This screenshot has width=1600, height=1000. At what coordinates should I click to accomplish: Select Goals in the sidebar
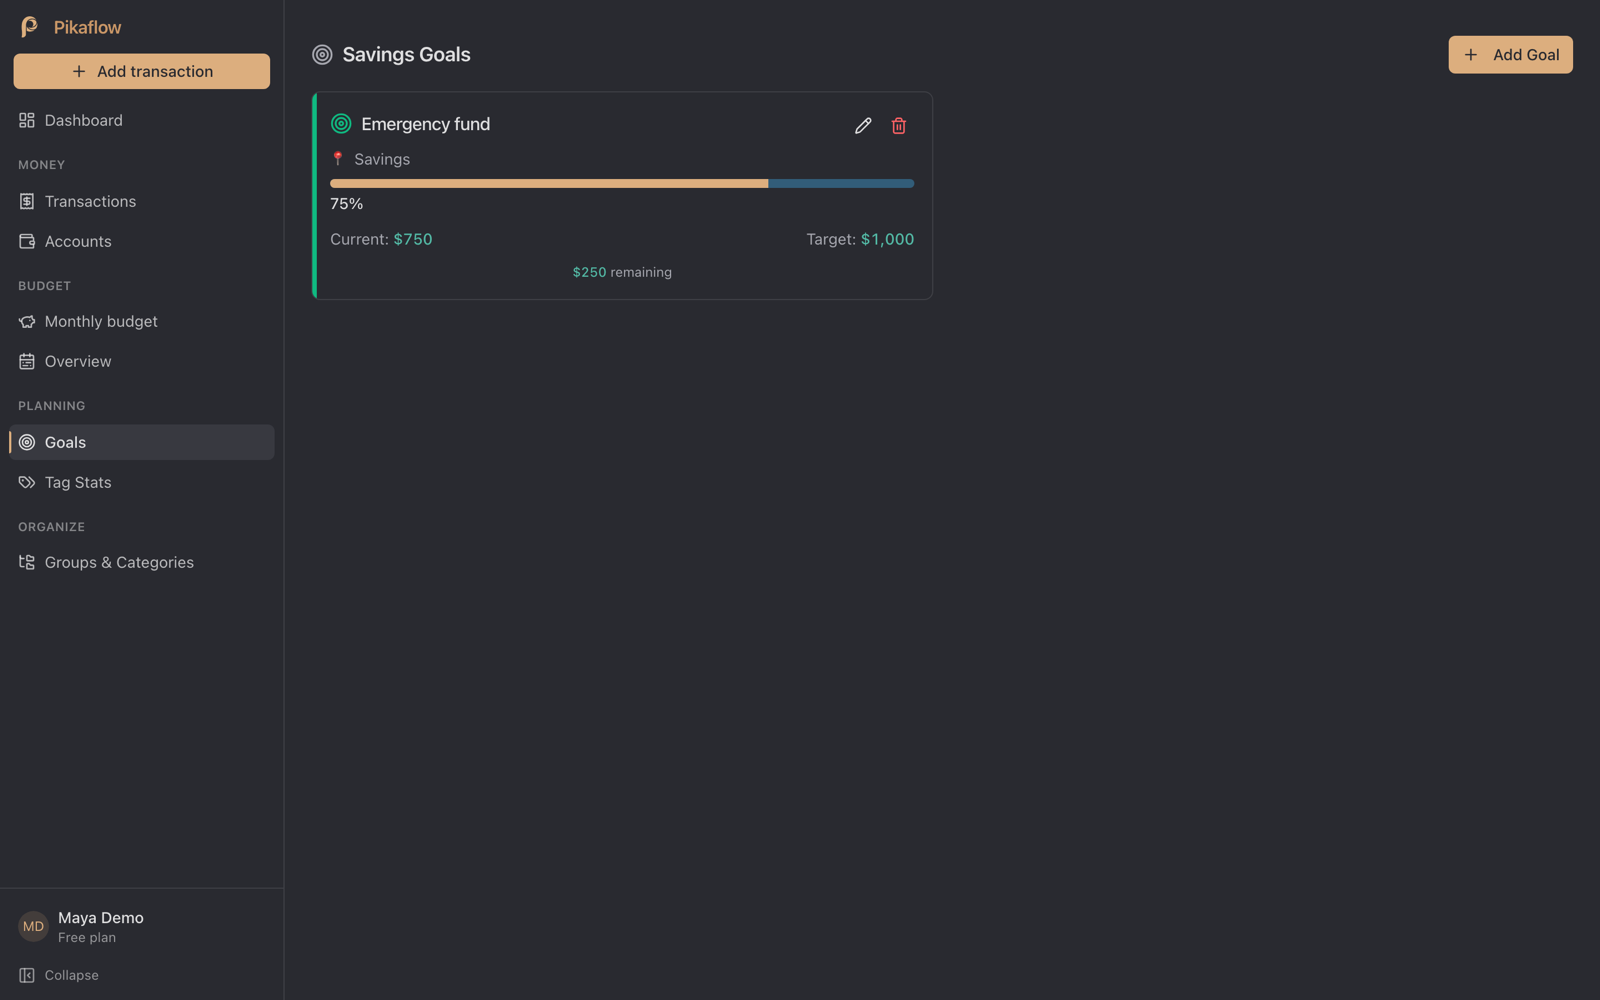(142, 442)
